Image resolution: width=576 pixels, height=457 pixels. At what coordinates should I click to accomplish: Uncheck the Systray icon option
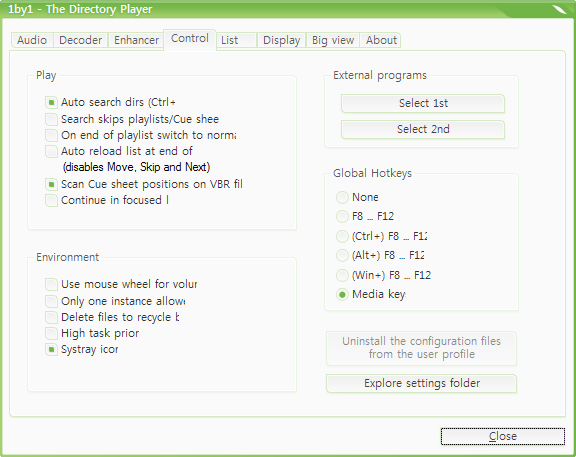point(51,349)
